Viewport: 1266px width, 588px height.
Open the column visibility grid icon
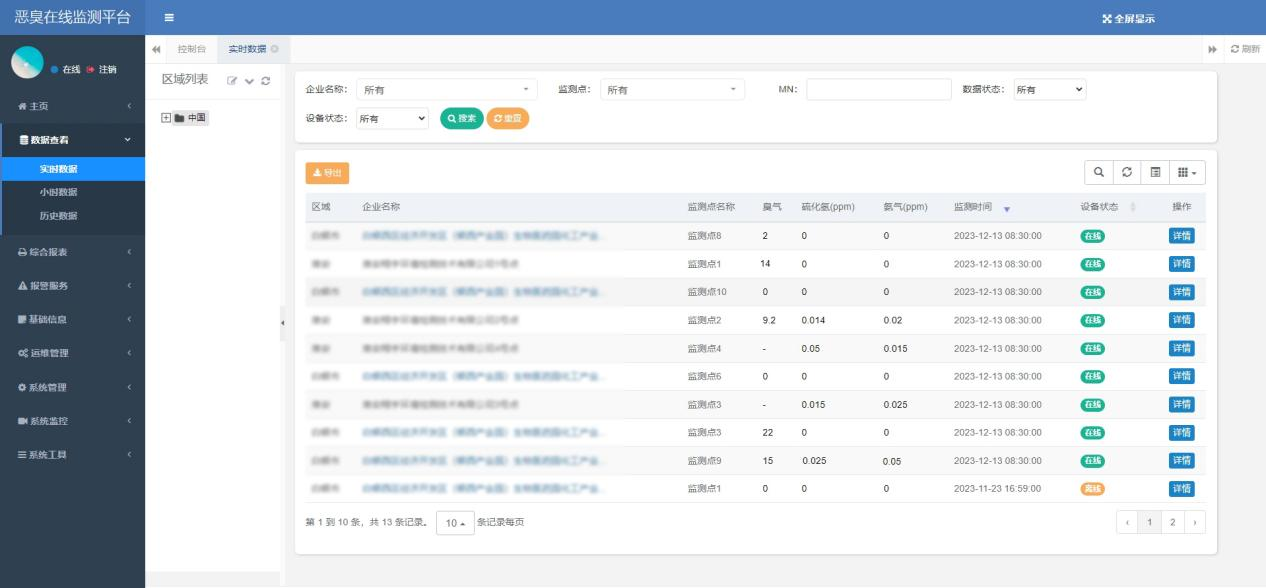tap(1184, 172)
